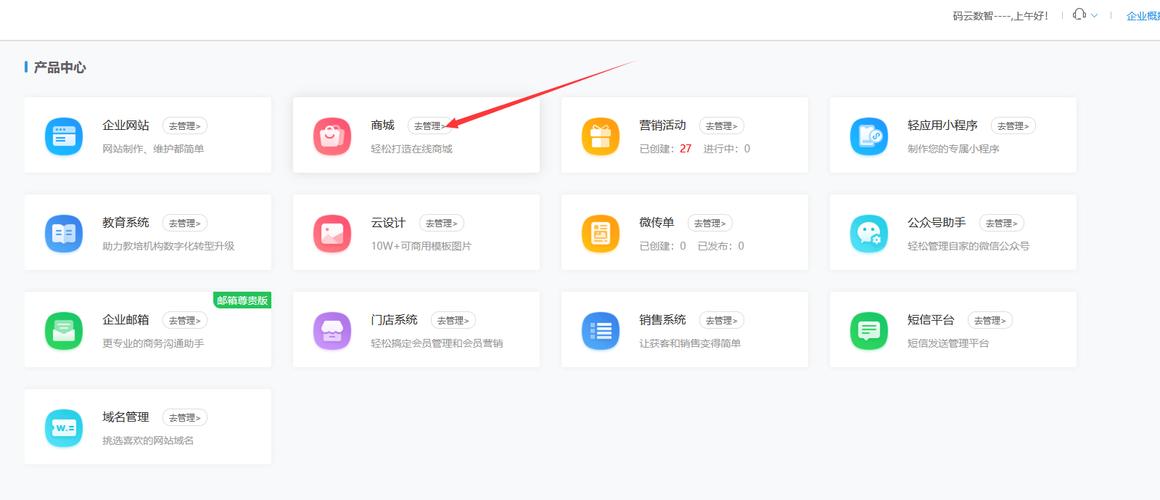The width and height of the screenshot is (1160, 500).
Task: Click the 商城 pink shopping bag icon
Action: point(332,136)
